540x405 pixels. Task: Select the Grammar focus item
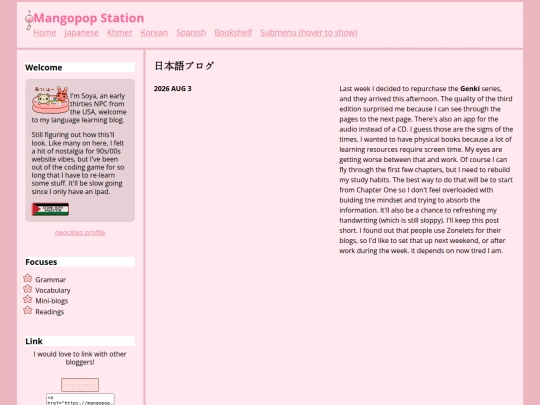coord(51,280)
